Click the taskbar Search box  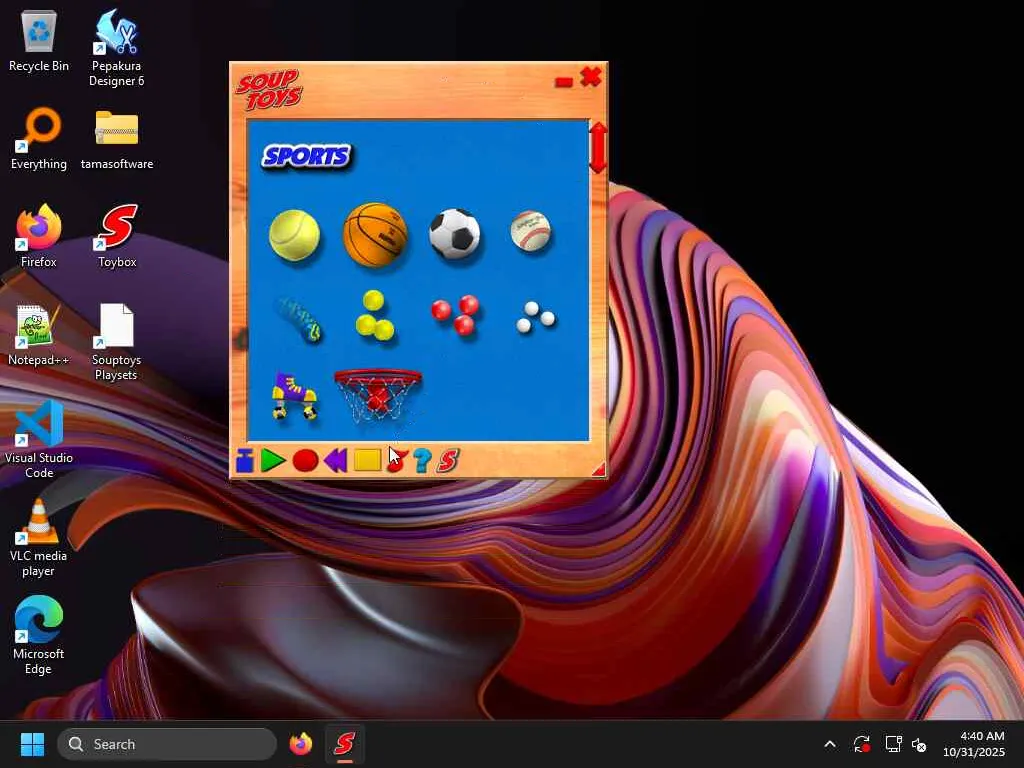(167, 744)
